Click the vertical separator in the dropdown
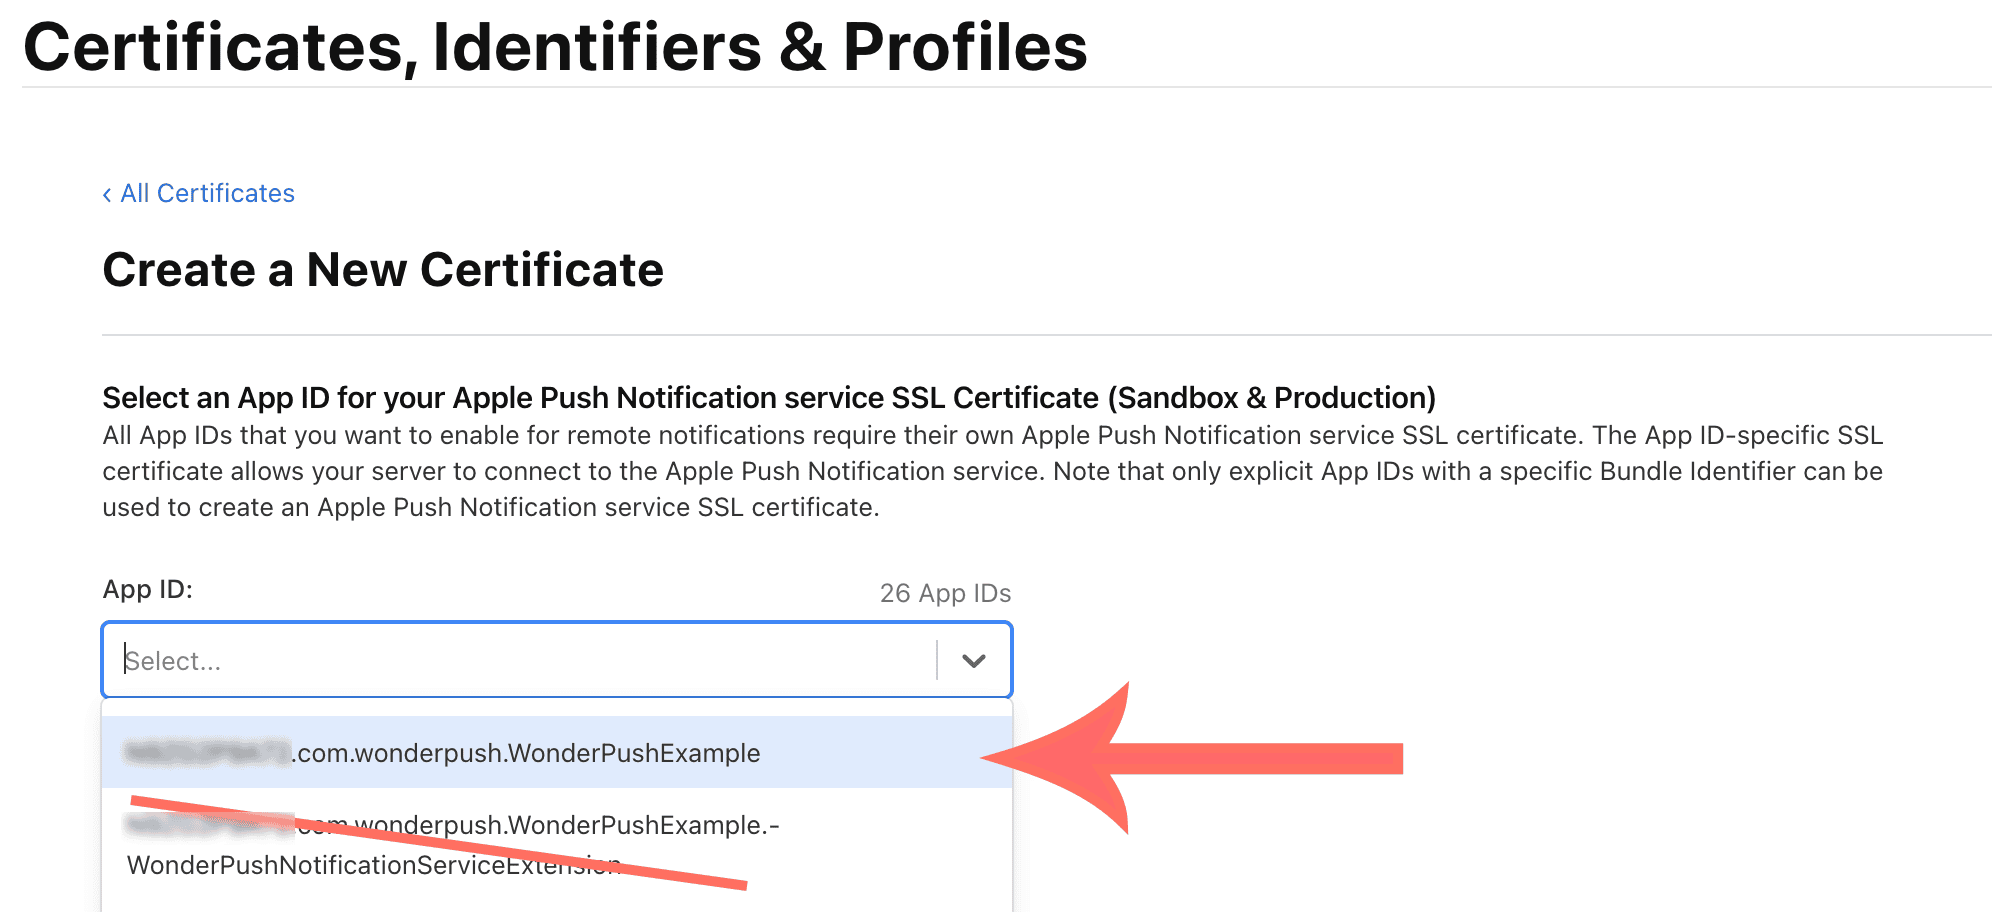This screenshot has height=912, width=1992. coord(937,660)
